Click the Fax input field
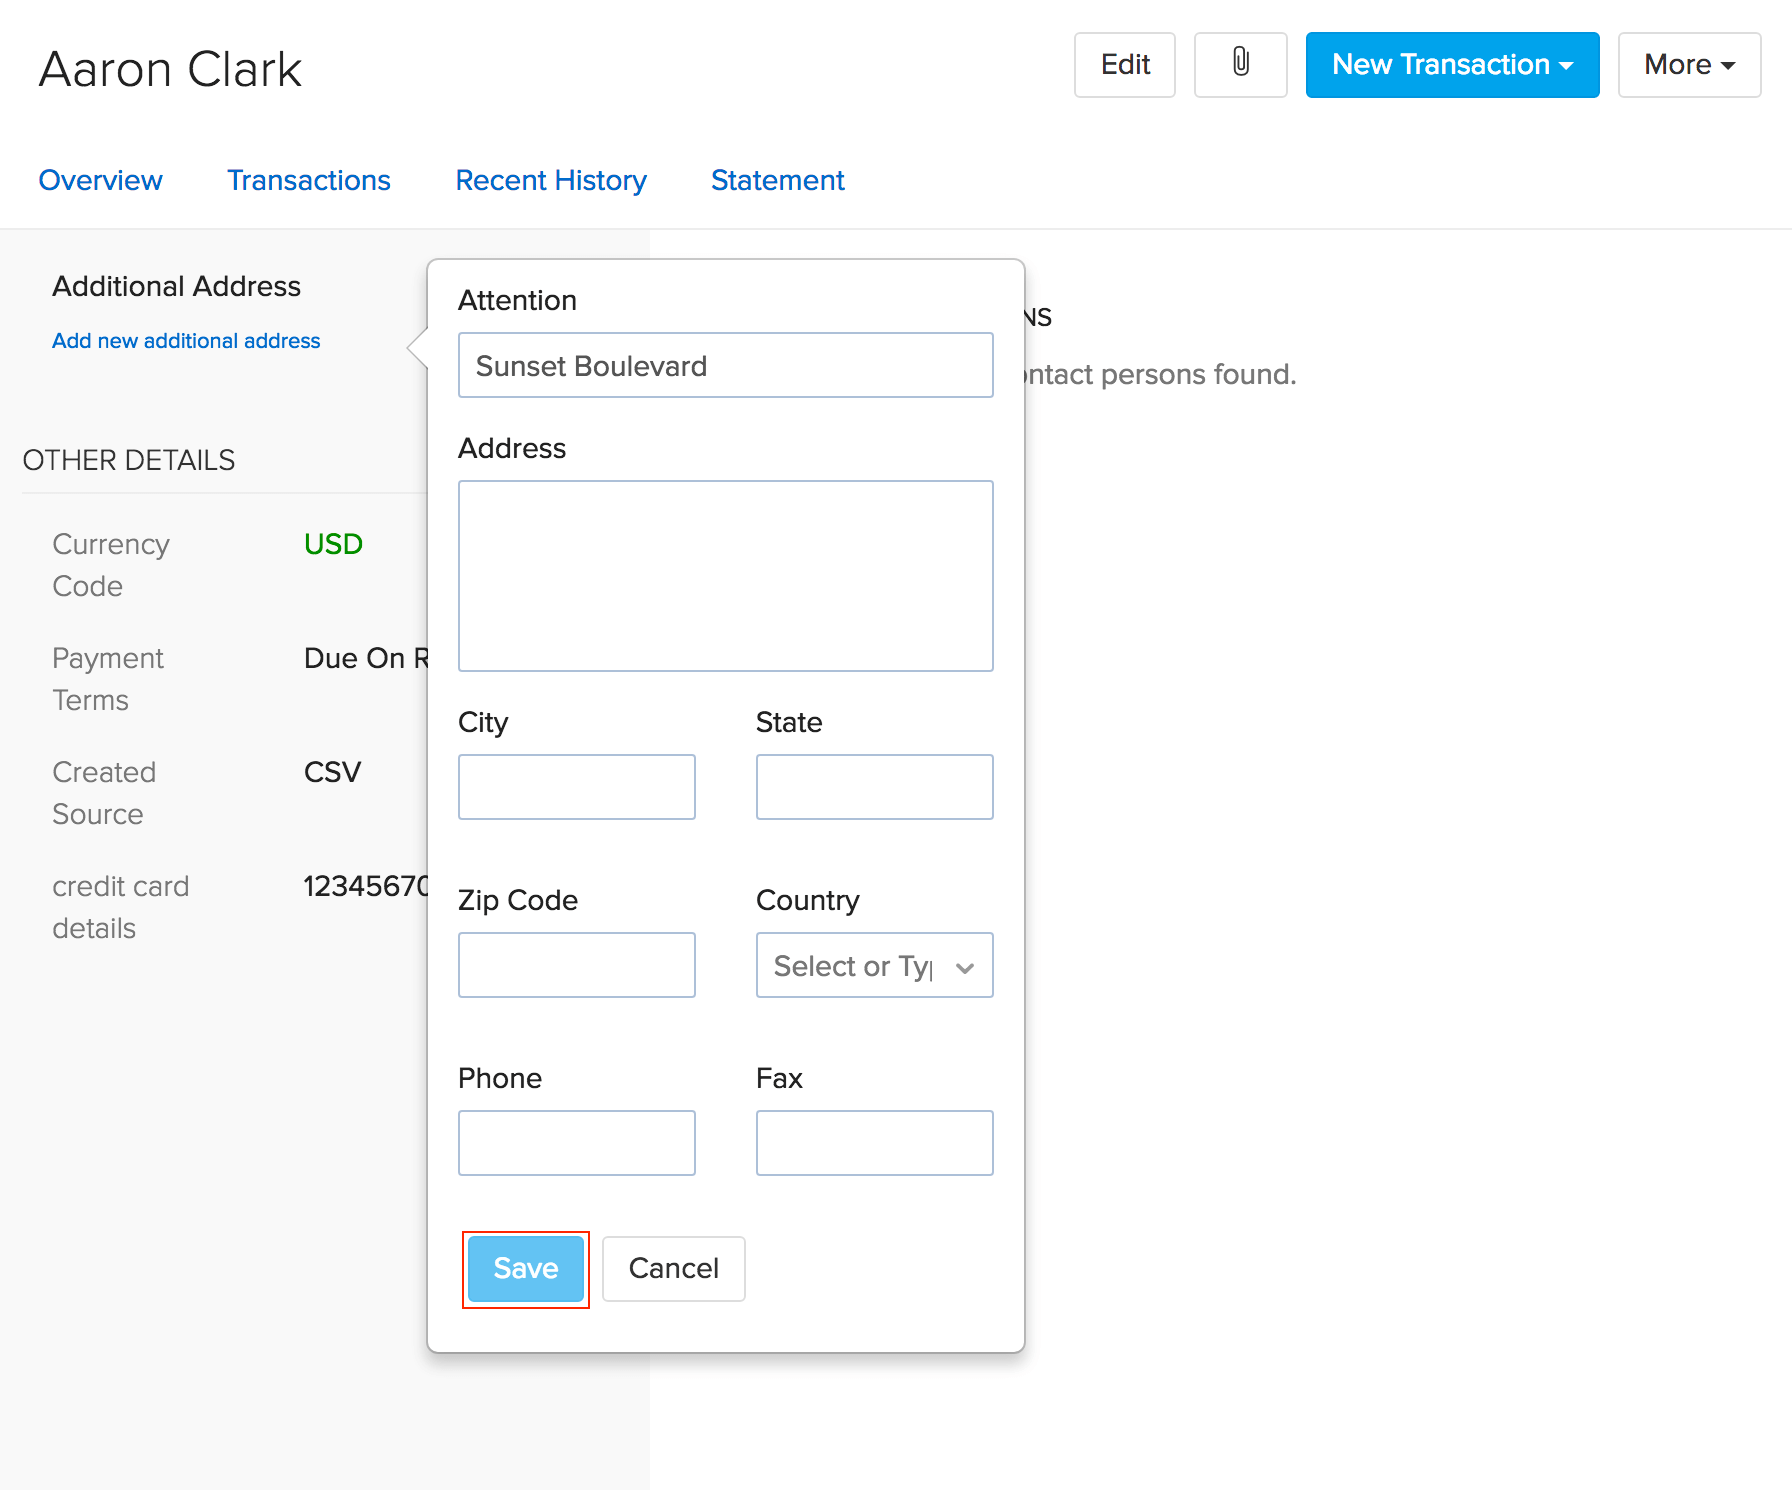The width and height of the screenshot is (1792, 1490). pyautogui.click(x=874, y=1142)
